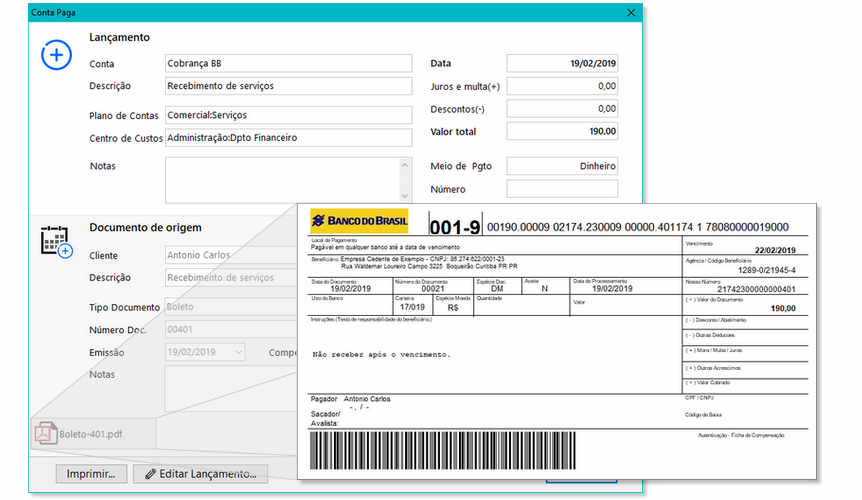Click the Conta field Cobrança BB

pyautogui.click(x=288, y=63)
